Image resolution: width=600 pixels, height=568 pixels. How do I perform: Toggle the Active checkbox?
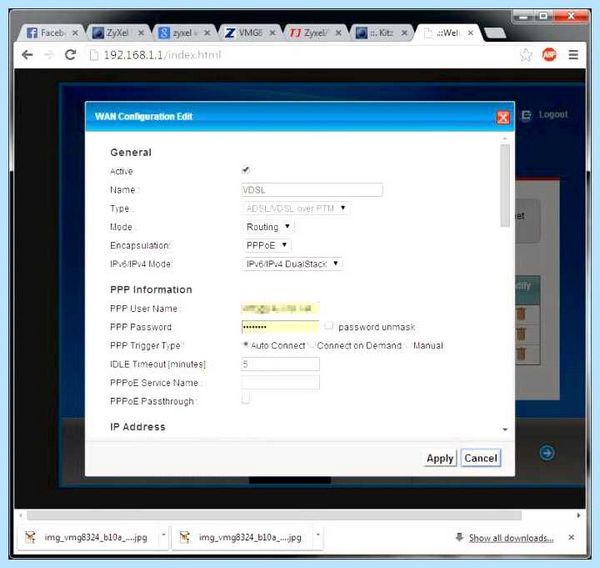tap(246, 170)
